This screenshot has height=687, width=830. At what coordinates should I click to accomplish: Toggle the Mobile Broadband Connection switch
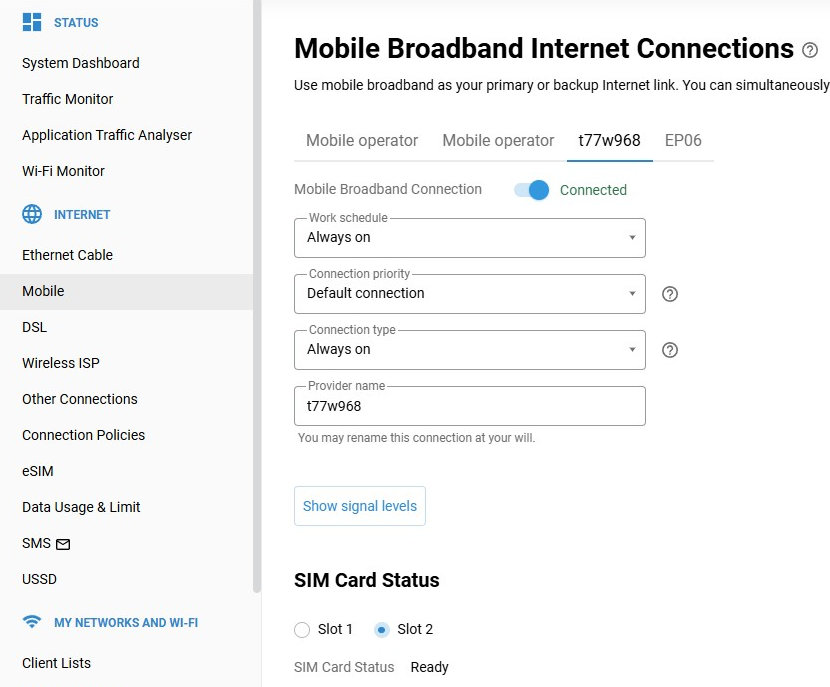(x=532, y=190)
